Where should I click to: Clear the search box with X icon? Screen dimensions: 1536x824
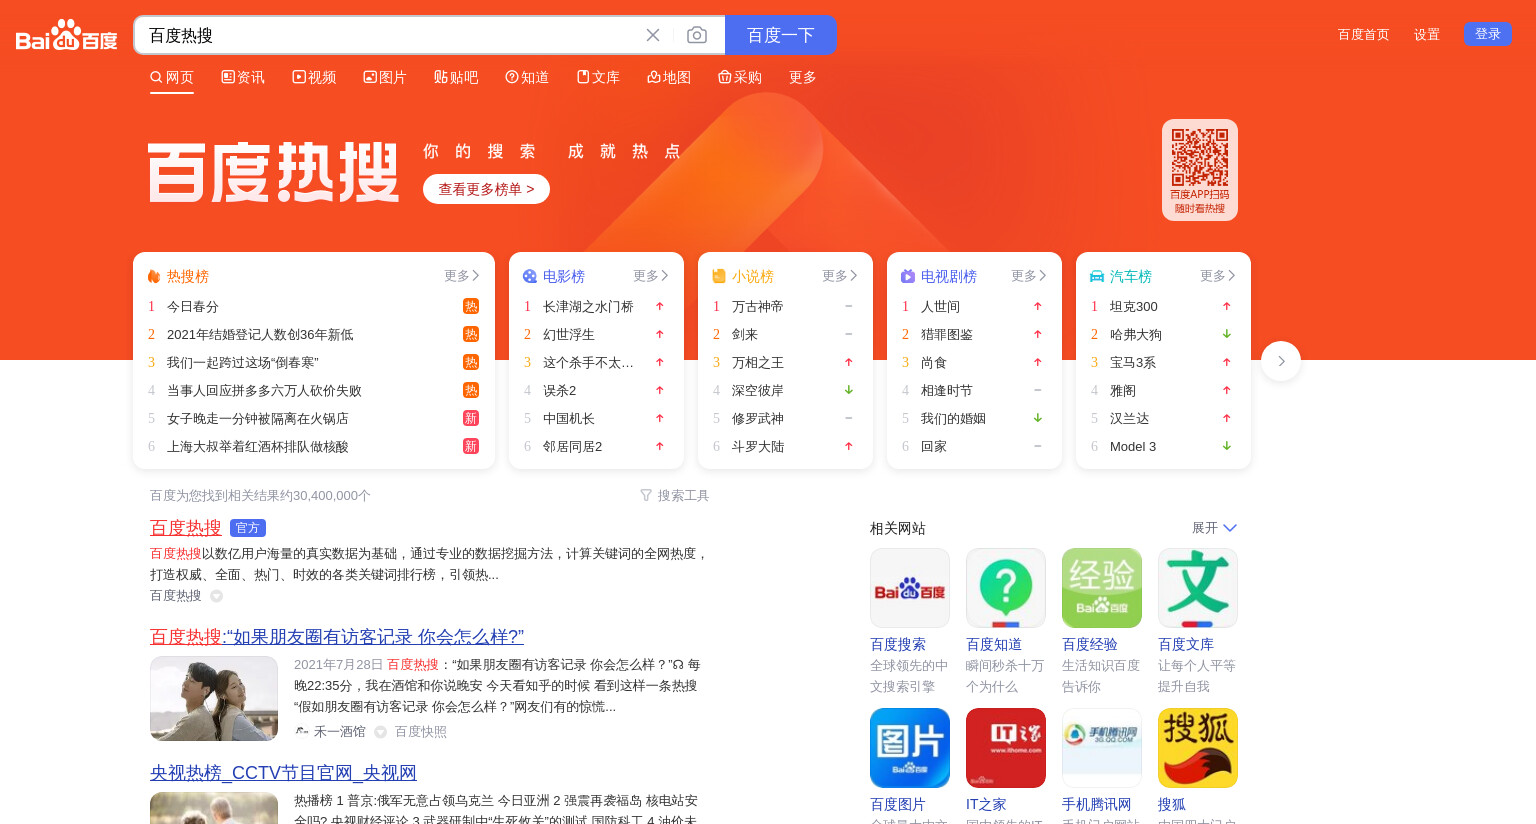(x=653, y=35)
